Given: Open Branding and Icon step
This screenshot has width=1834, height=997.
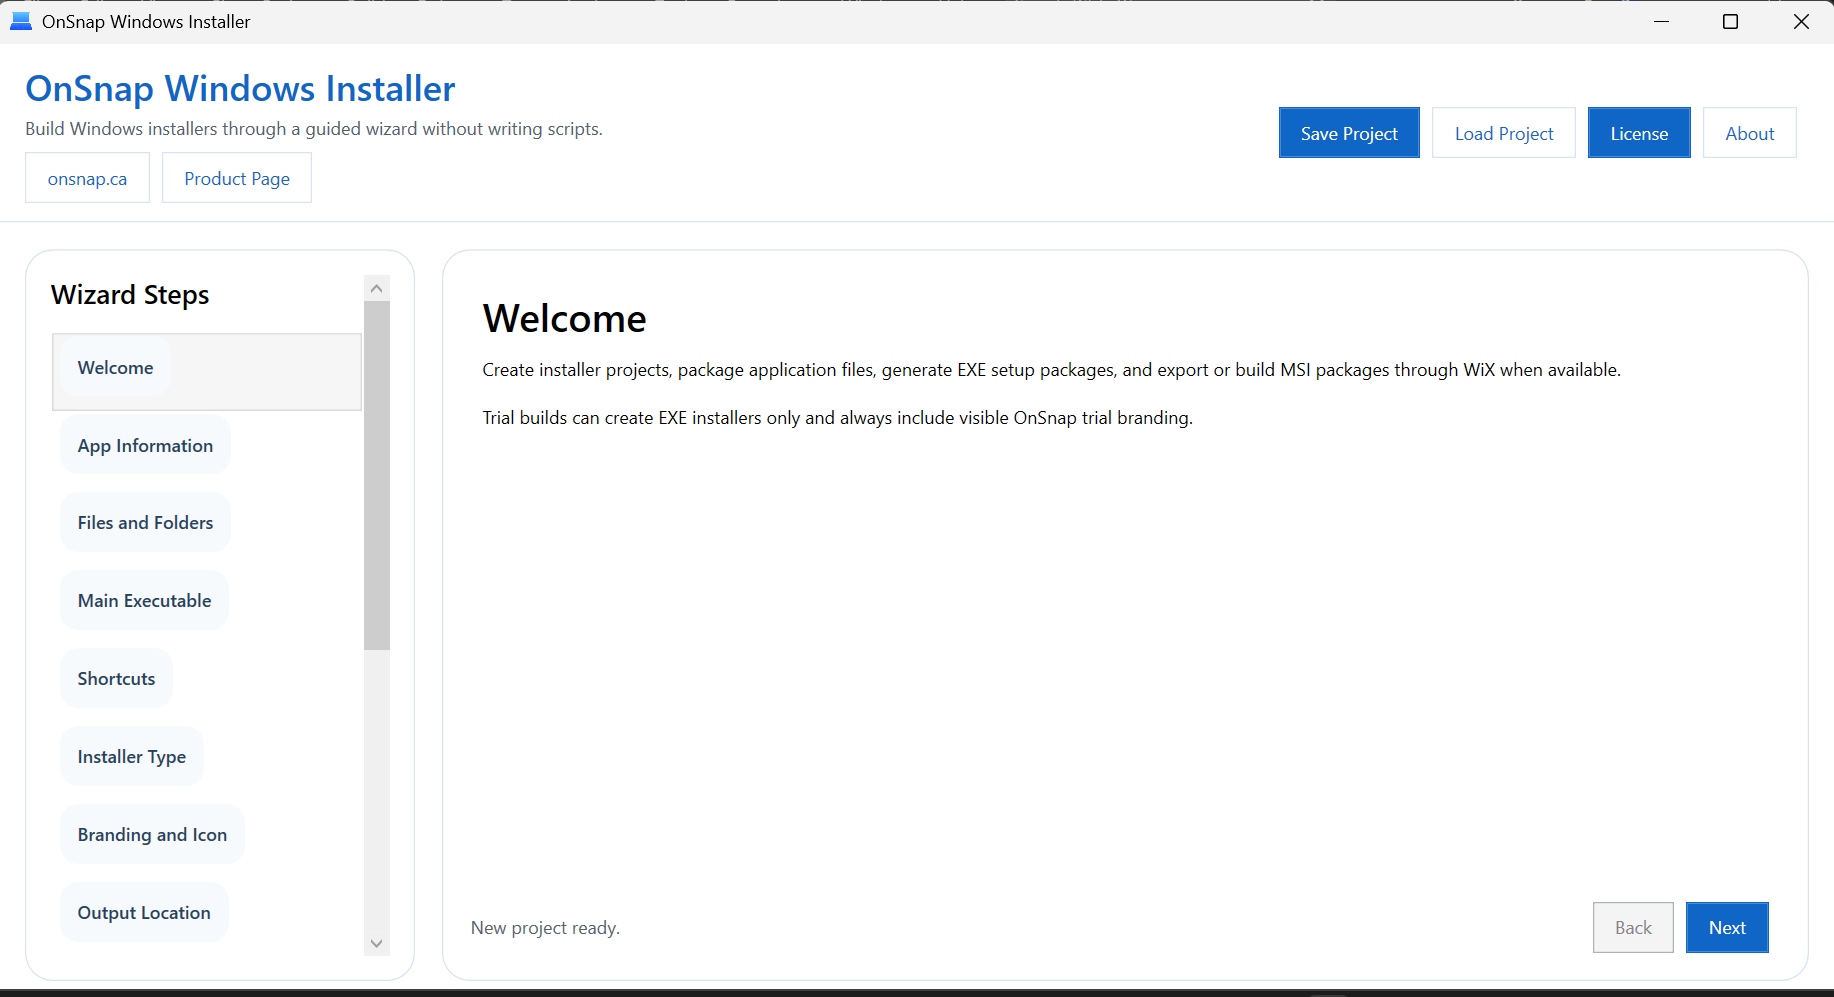Looking at the screenshot, I should (152, 834).
